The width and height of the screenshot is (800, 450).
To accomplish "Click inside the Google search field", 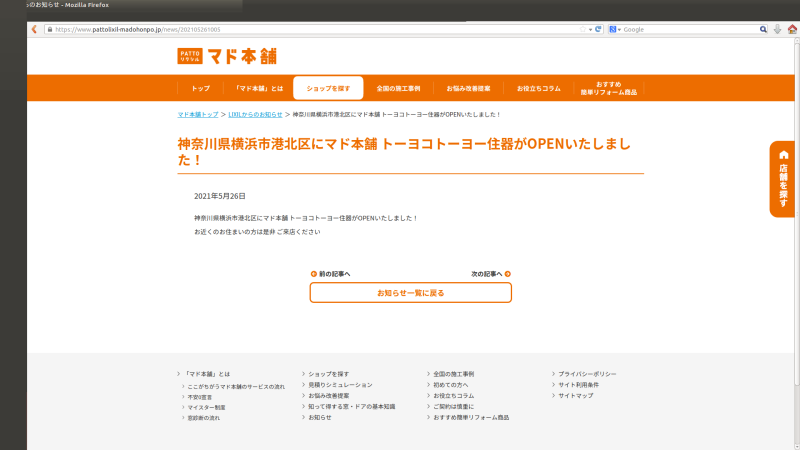I will click(x=690, y=30).
